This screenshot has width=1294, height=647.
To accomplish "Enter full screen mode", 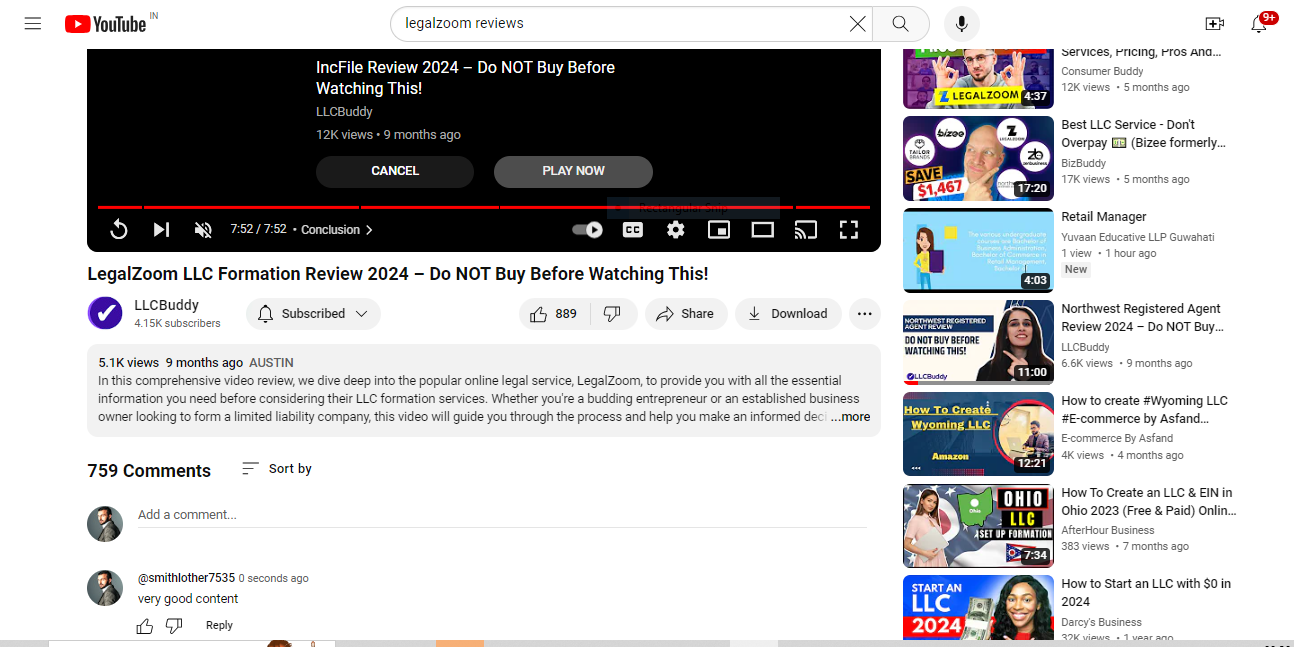I will coord(849,230).
